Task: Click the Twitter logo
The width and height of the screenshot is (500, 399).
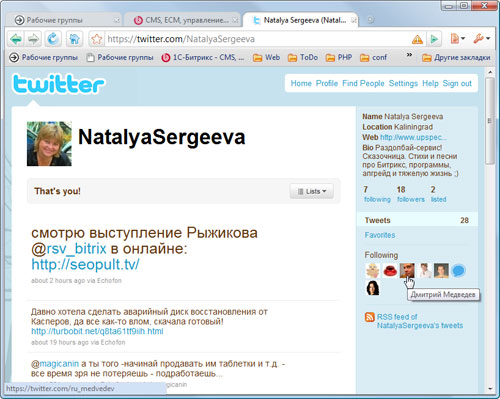Action: (59, 84)
